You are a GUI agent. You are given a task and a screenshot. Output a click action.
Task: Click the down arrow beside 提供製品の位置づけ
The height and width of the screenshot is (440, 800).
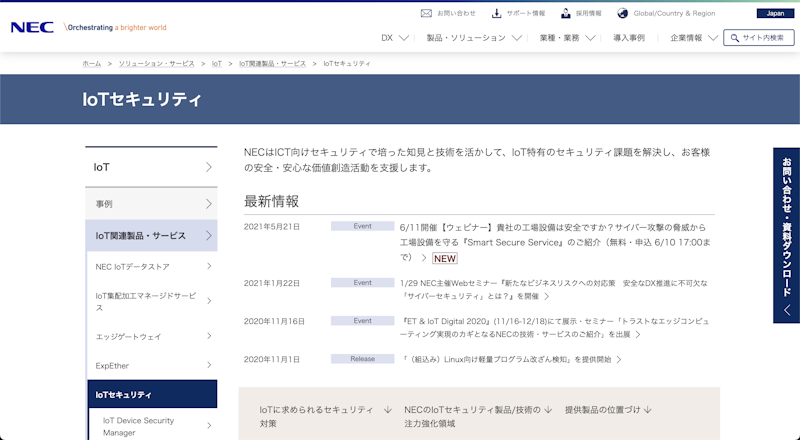point(648,410)
